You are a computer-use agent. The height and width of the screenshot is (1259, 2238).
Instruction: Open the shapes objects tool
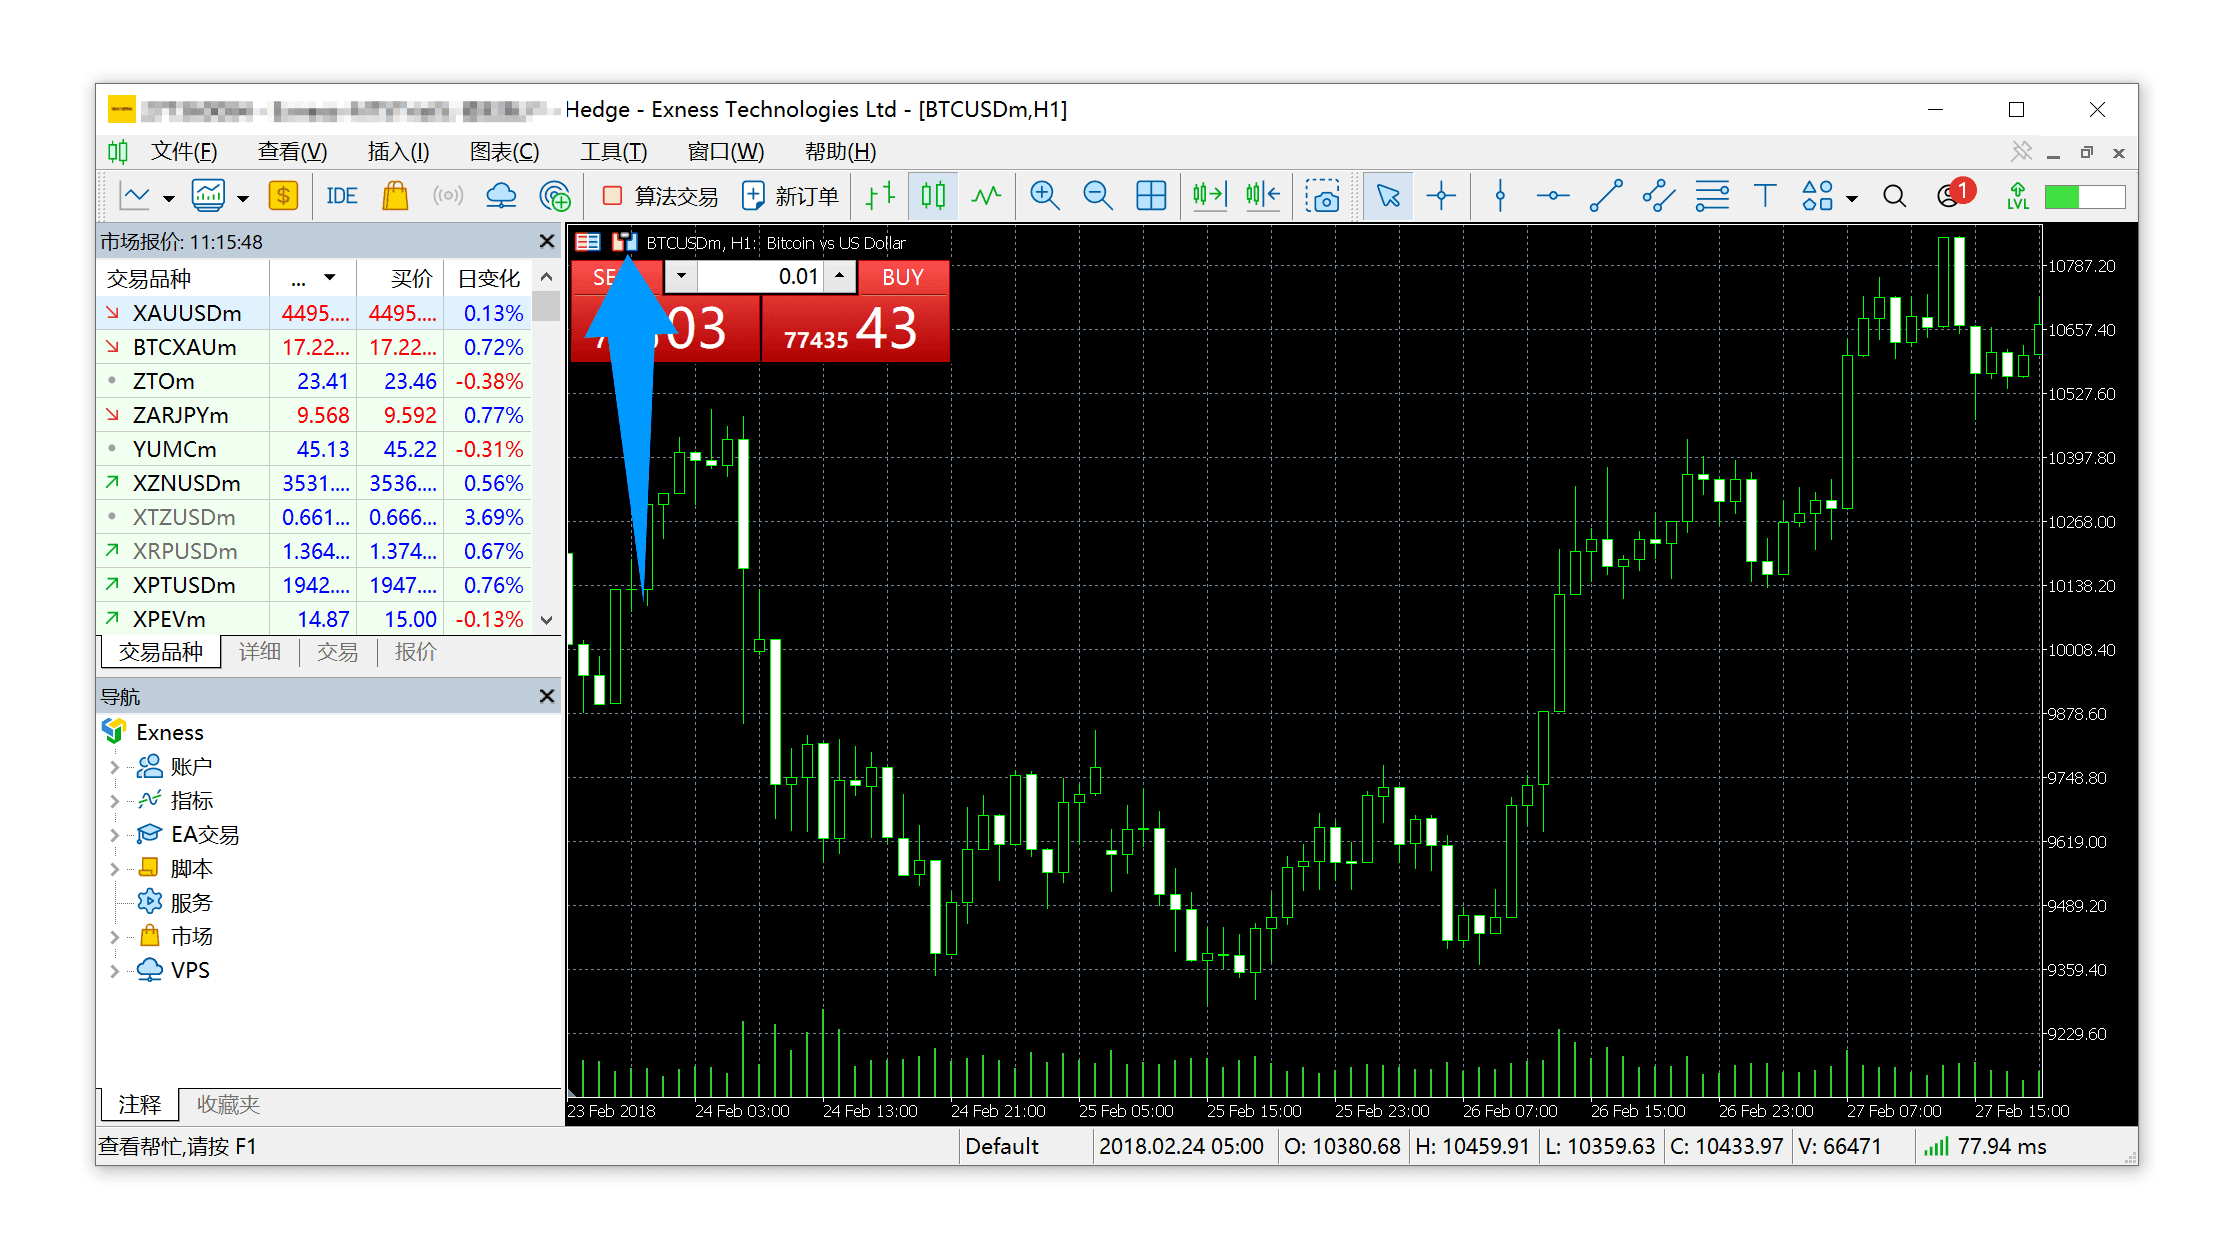pyautogui.click(x=1817, y=196)
